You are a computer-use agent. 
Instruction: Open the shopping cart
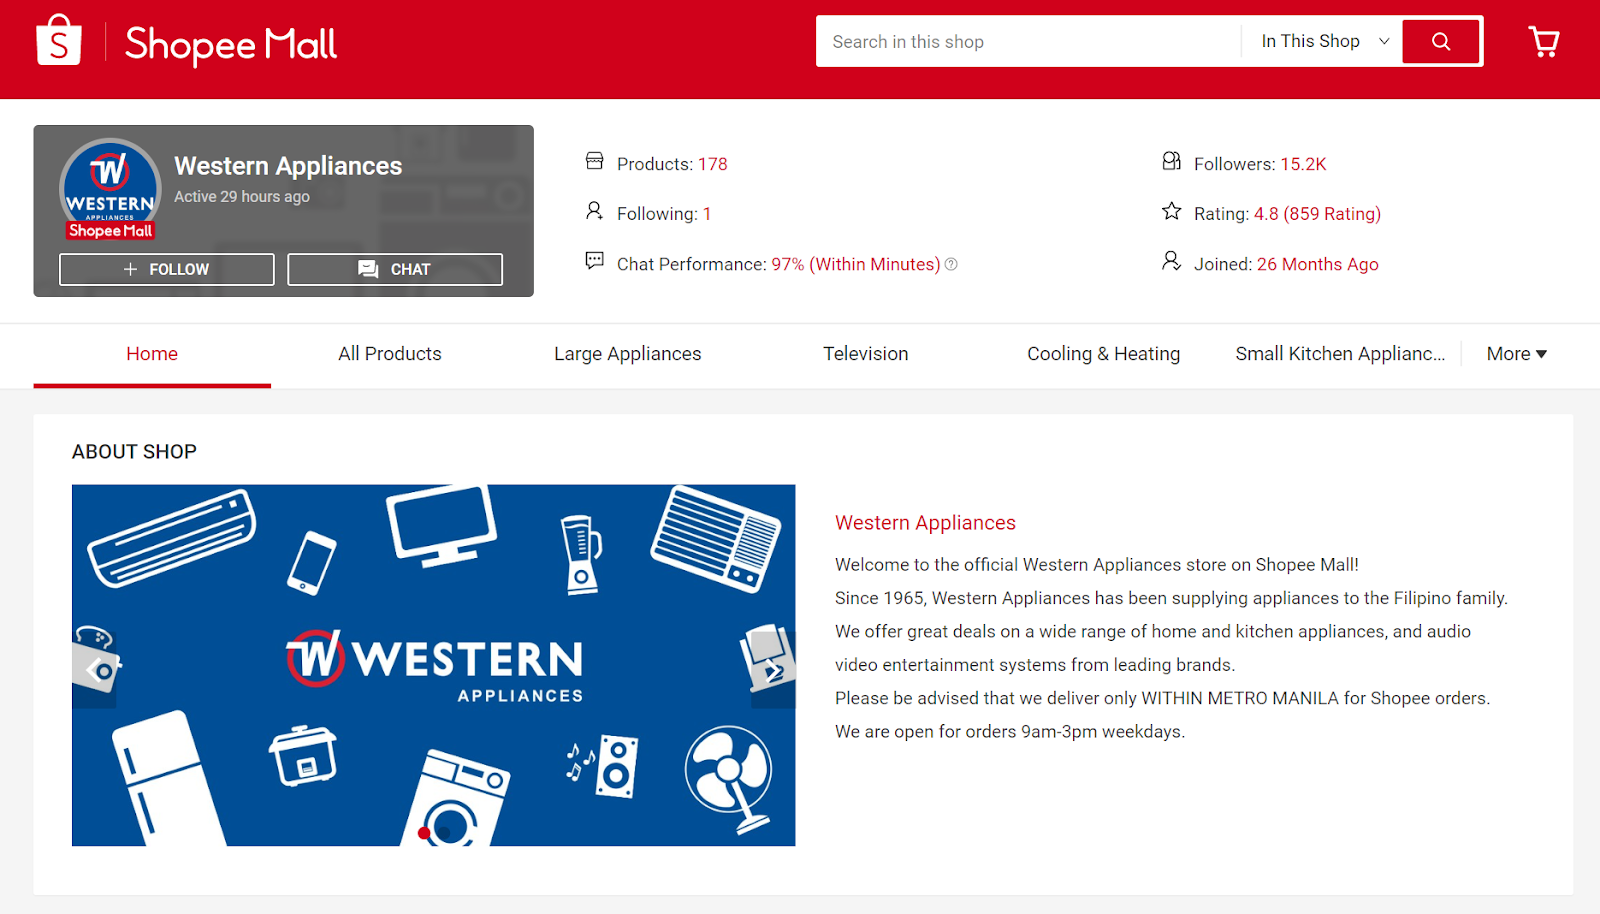coord(1544,42)
